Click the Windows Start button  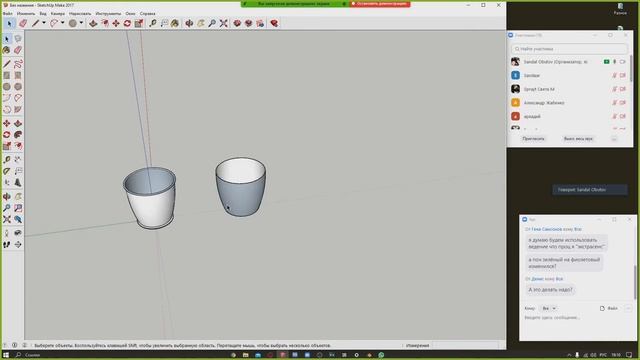(6, 355)
